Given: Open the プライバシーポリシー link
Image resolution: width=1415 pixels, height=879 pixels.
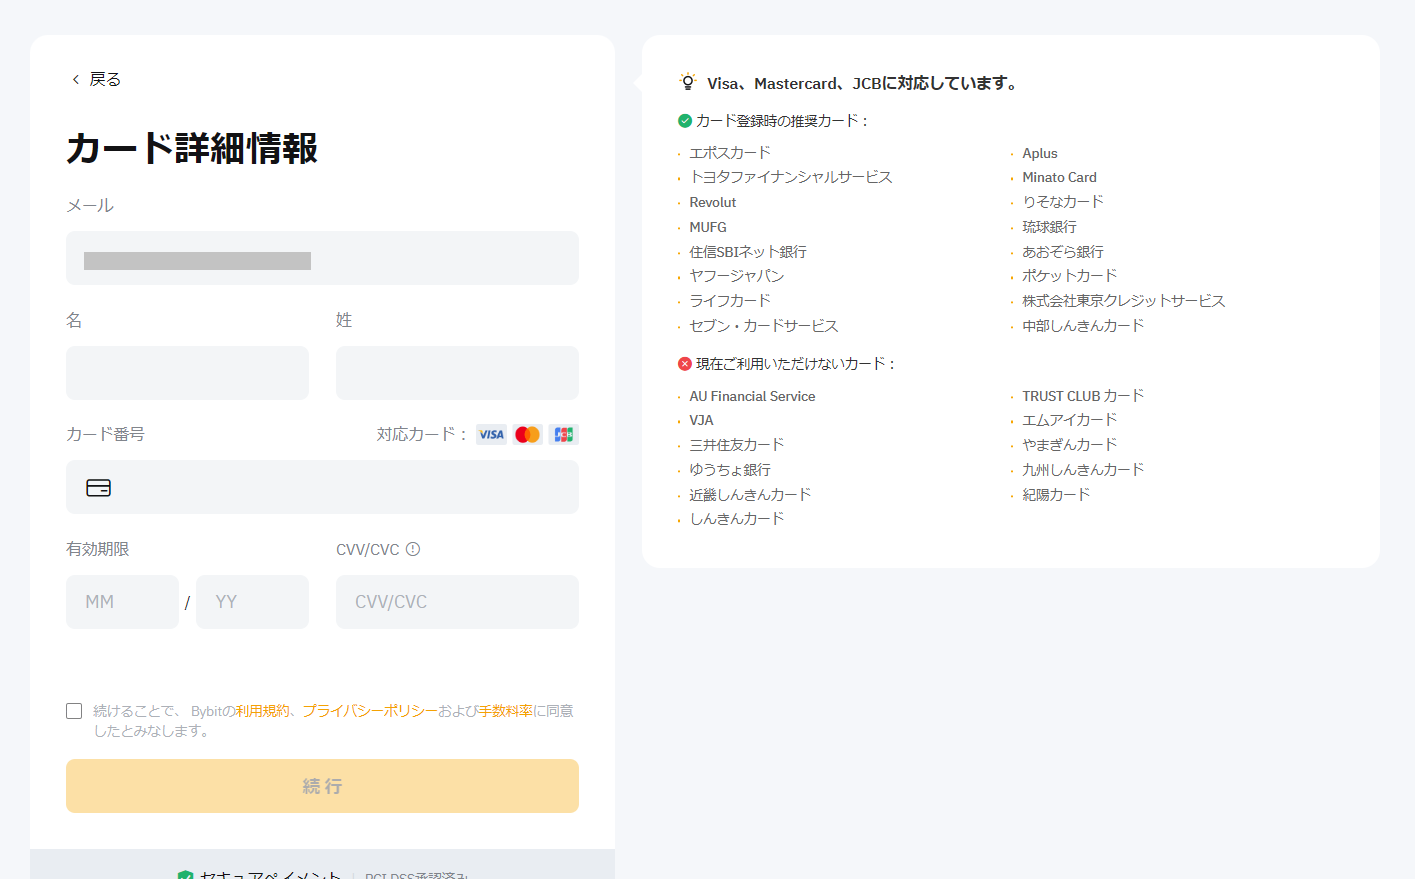Looking at the screenshot, I should tap(370, 711).
